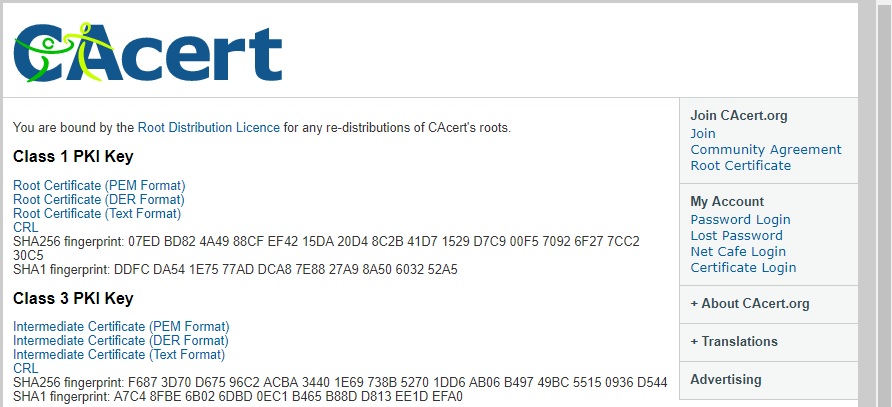Open Class 1 Root Certificate Text Format
Viewport: 892px width, 407px height.
[97, 214]
